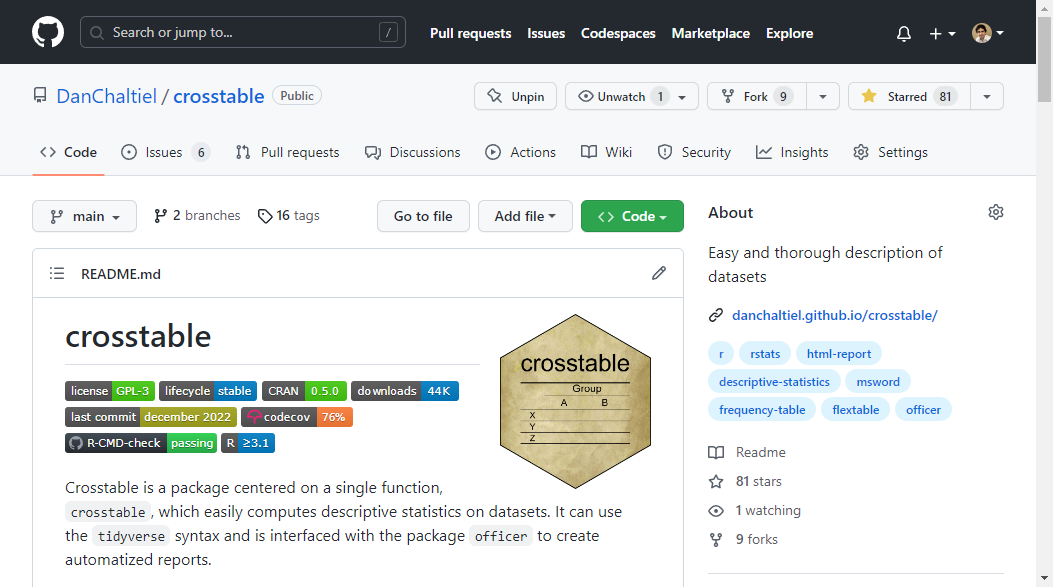Open README table of contents icon
This screenshot has height=587, width=1053.
[x=57, y=273]
